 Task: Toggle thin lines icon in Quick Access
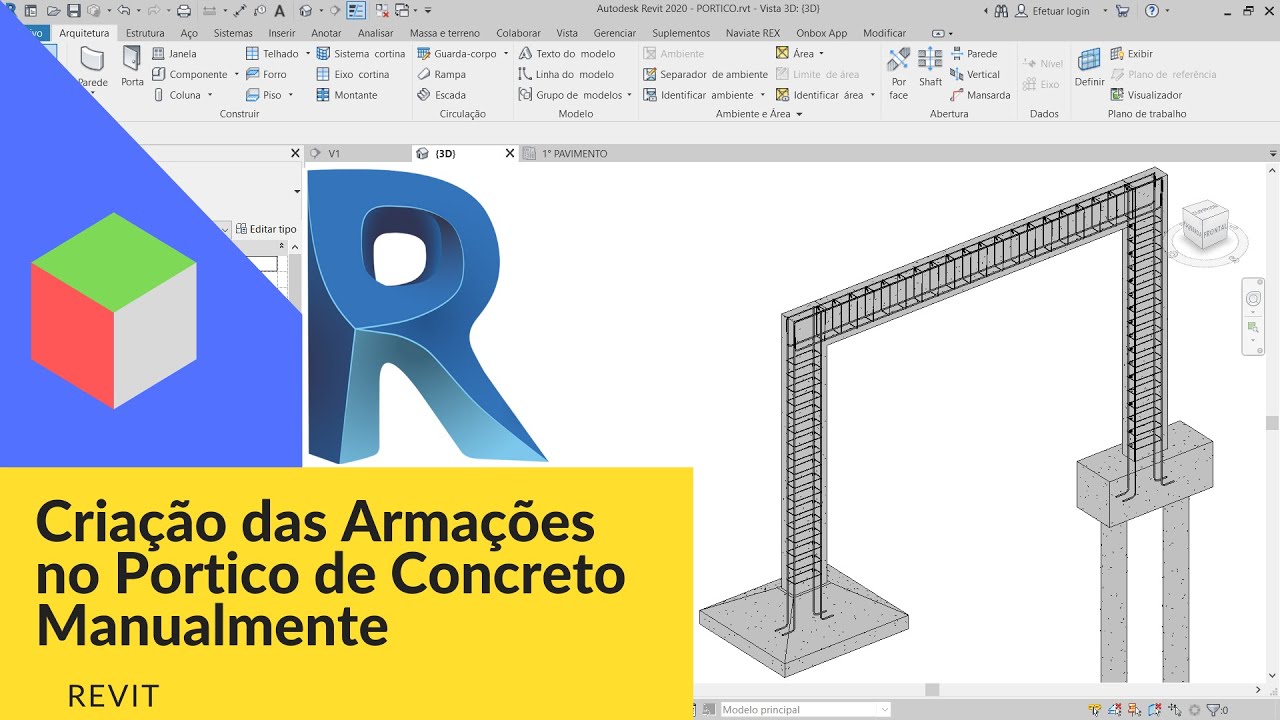coord(356,11)
